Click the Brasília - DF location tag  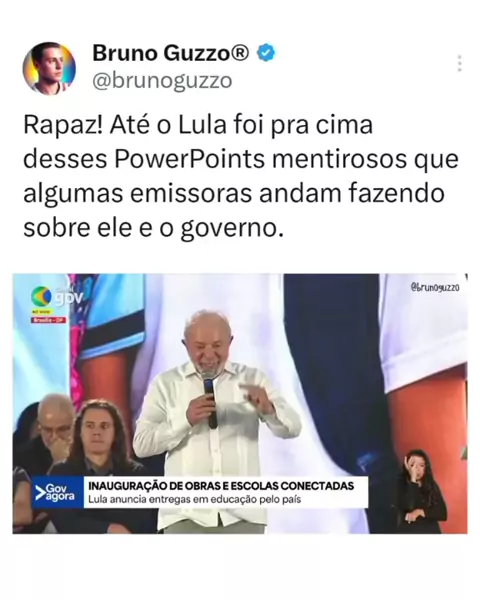(49, 320)
